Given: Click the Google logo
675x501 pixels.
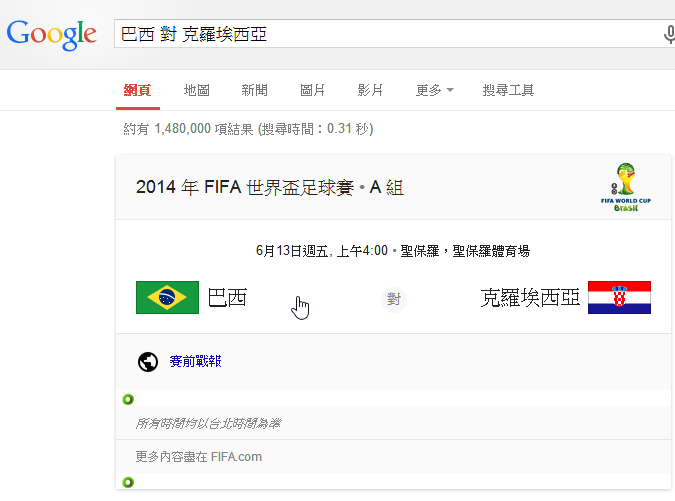Looking at the screenshot, I should point(51,35).
